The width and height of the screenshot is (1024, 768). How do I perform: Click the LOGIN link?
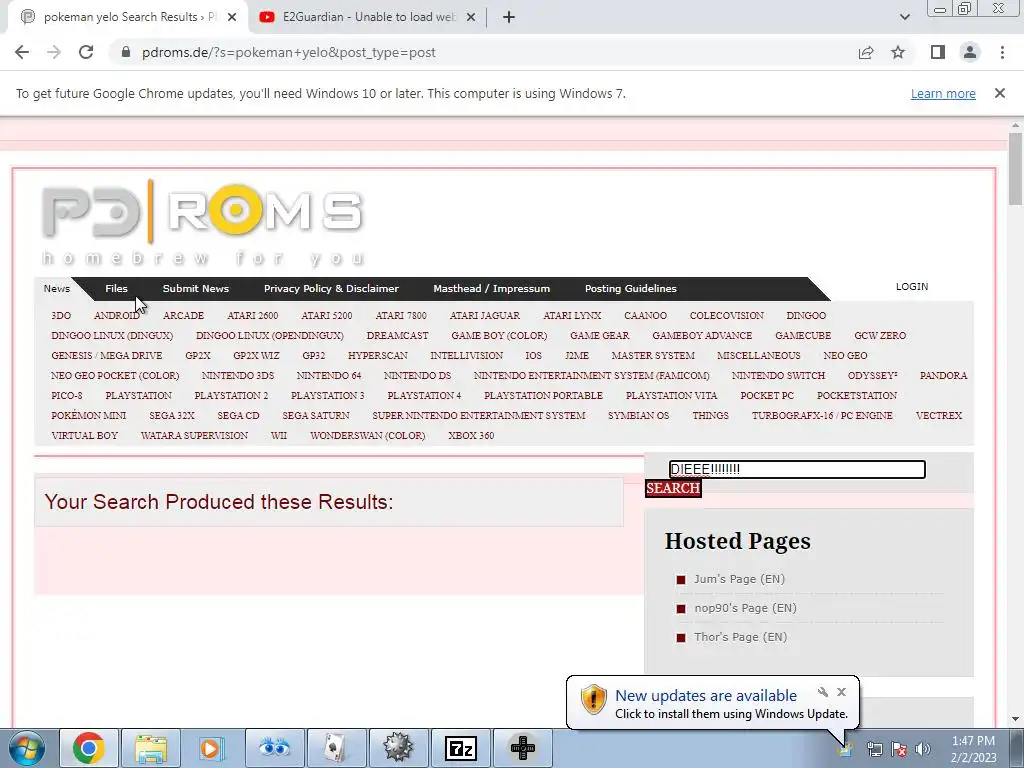pyautogui.click(x=912, y=287)
